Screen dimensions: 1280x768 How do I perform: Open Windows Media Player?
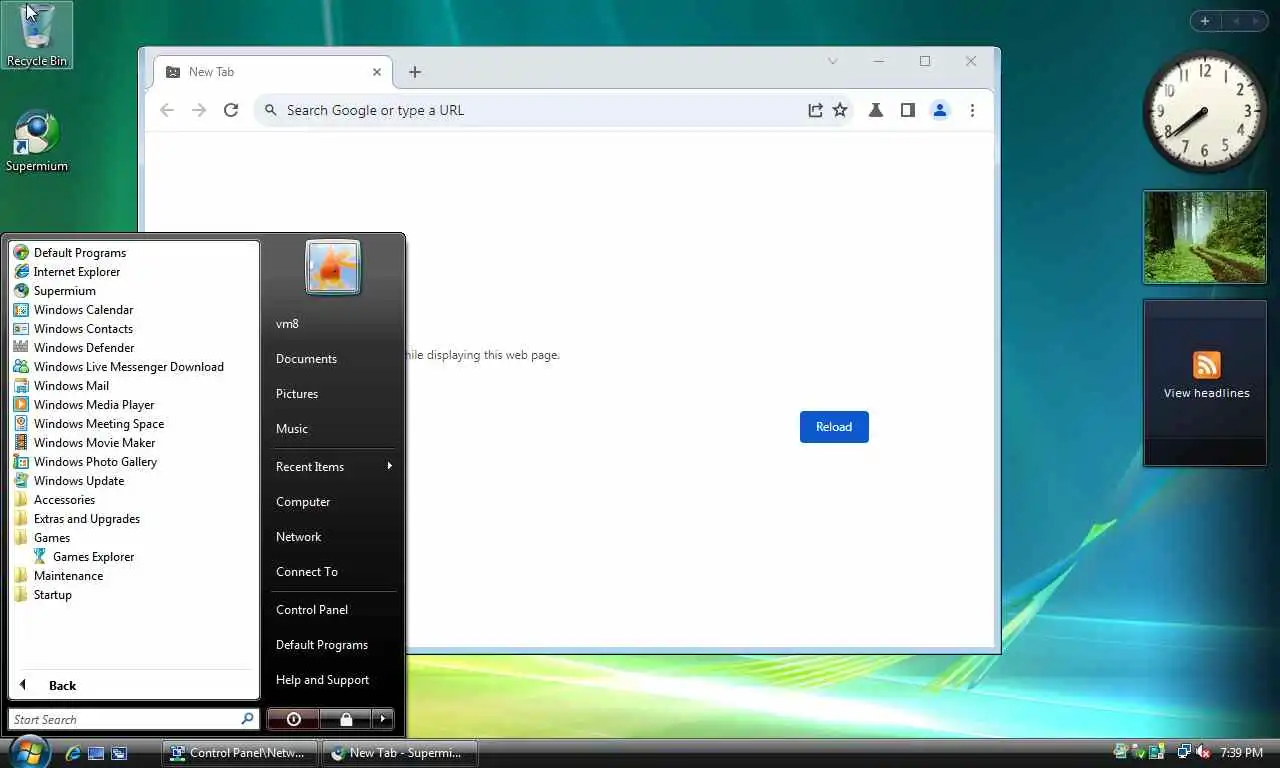[x=83, y=405]
